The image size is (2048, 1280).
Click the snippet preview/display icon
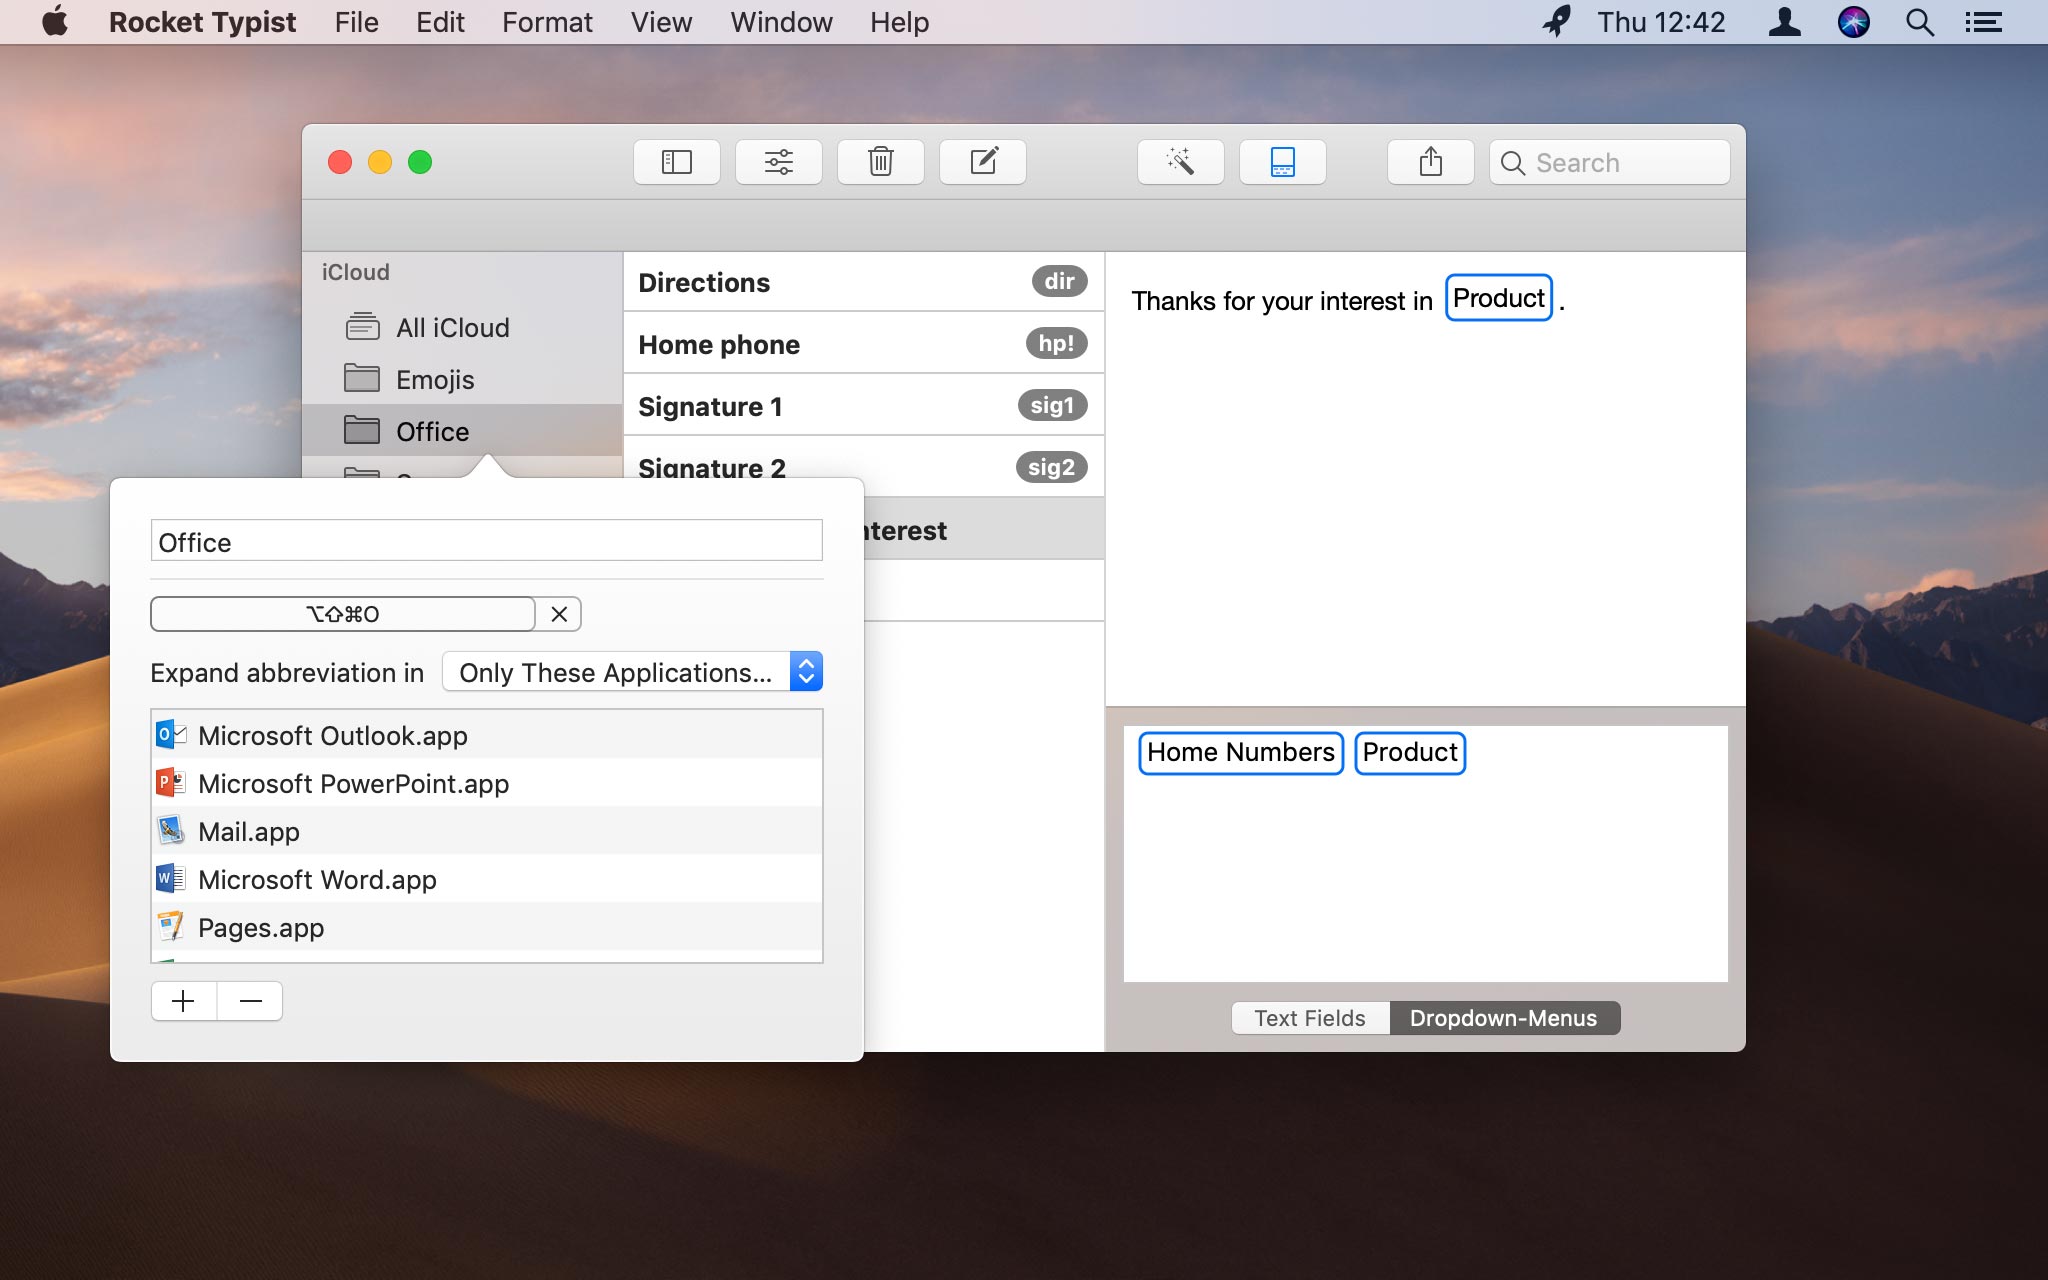pyautogui.click(x=1280, y=161)
